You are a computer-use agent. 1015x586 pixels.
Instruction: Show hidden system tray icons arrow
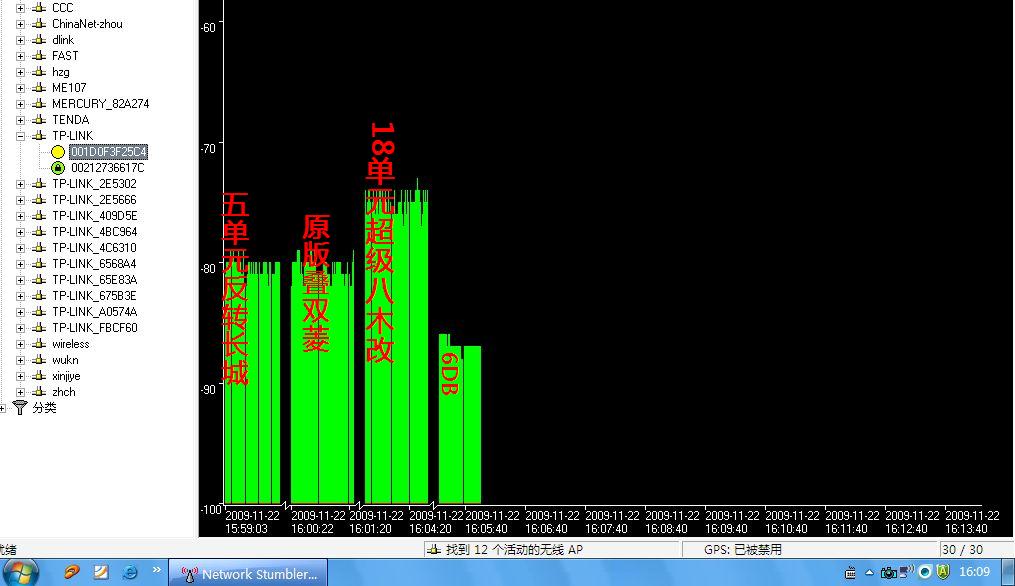click(869, 572)
